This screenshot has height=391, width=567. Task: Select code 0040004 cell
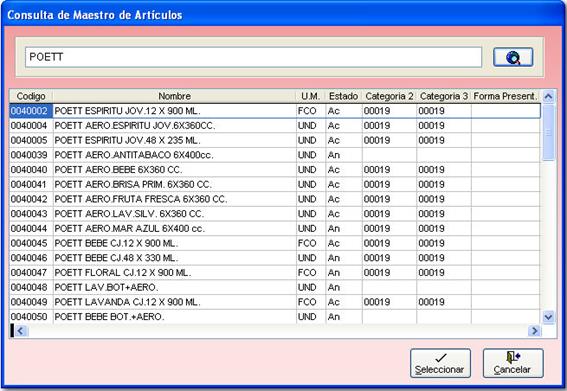[x=31, y=126]
